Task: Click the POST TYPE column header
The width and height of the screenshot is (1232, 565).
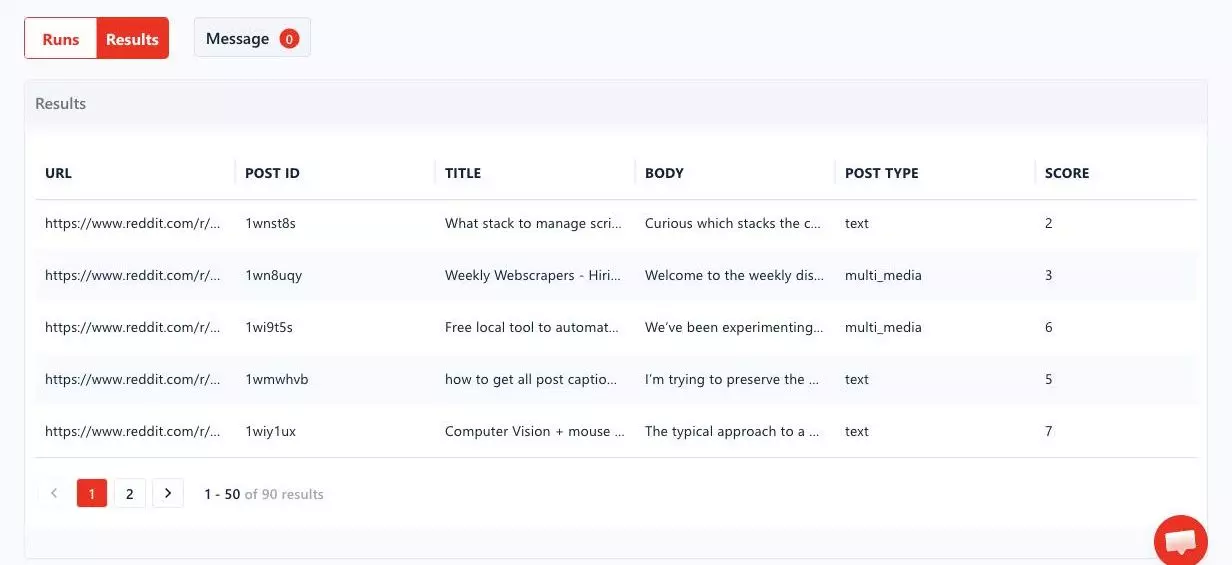Action: coord(881,173)
